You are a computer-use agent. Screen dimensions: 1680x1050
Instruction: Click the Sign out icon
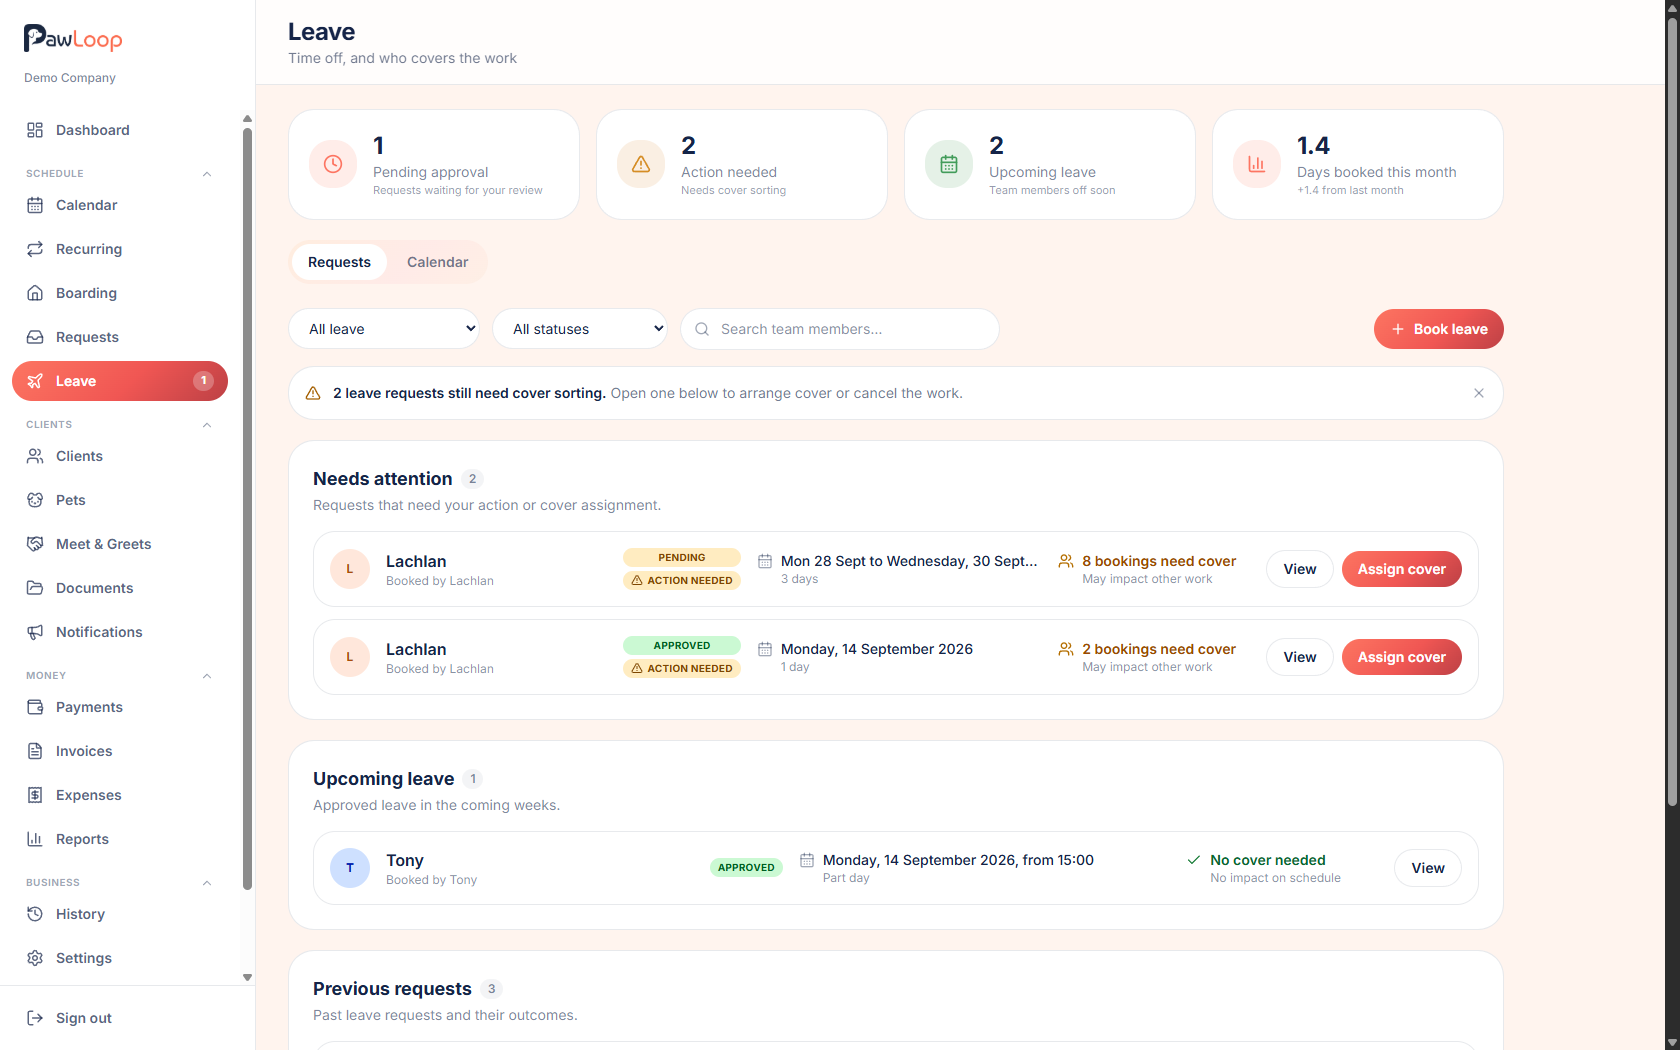[35, 1018]
